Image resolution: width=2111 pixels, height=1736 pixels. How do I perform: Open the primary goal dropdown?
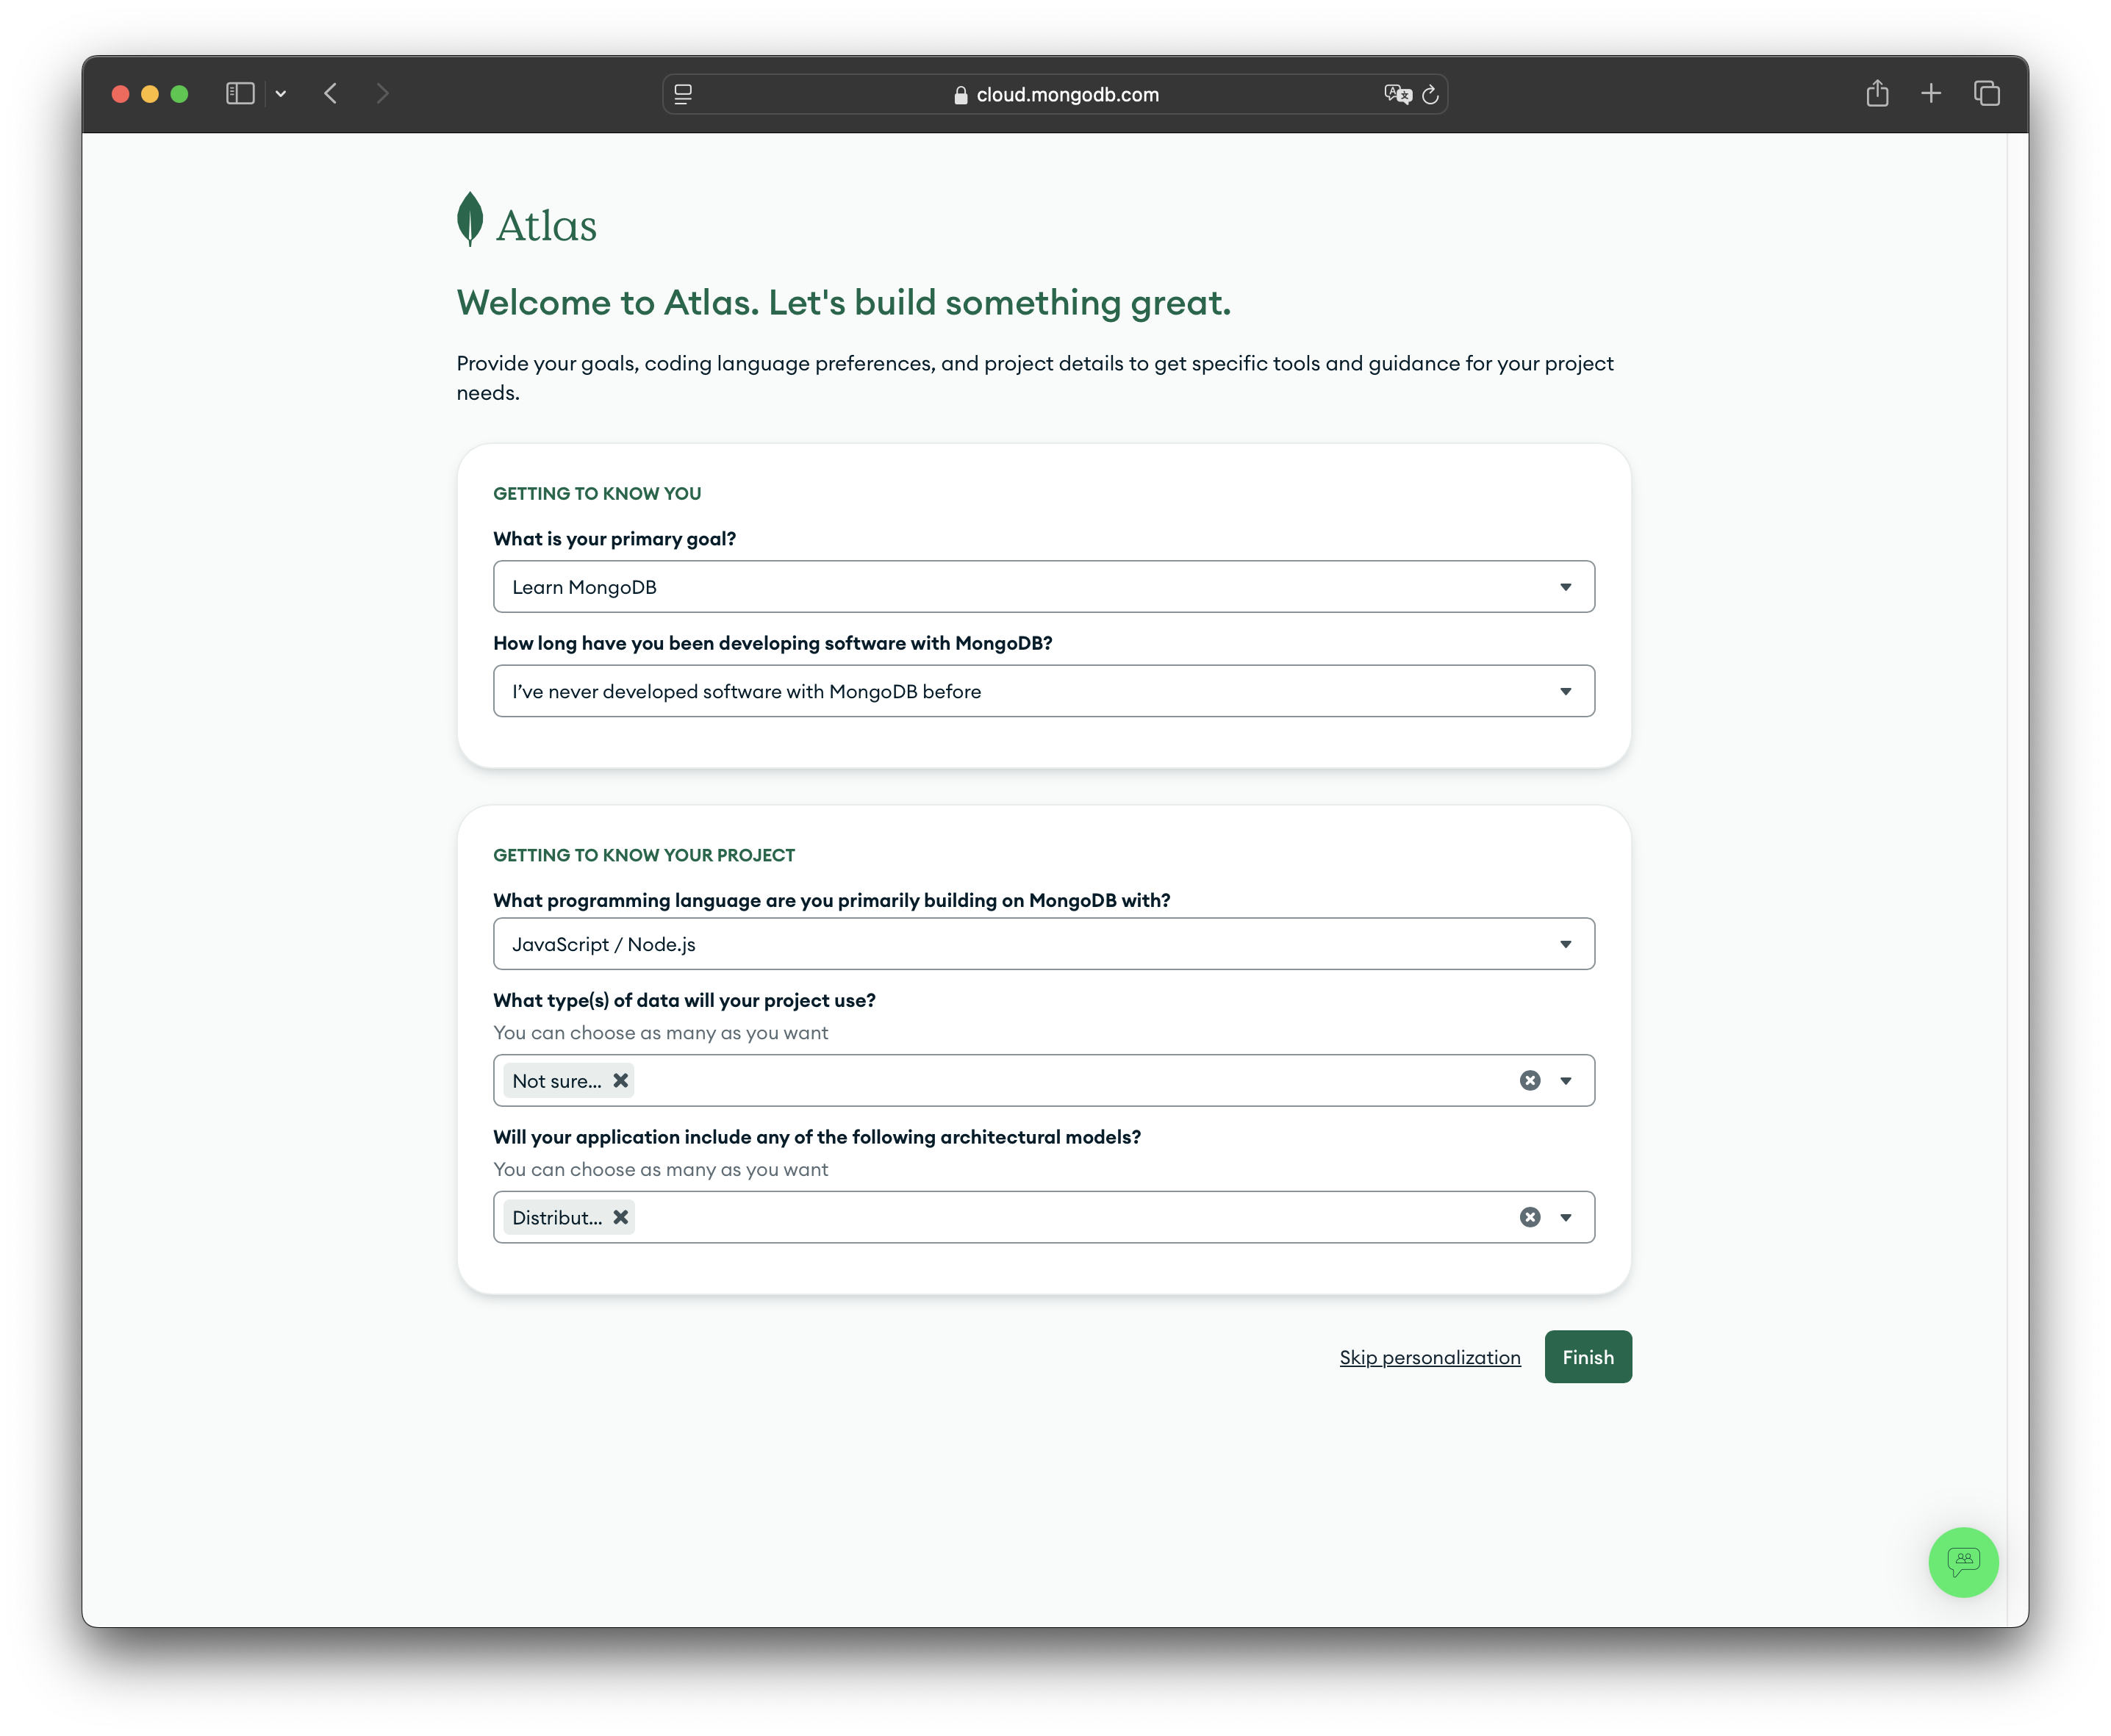[1043, 587]
